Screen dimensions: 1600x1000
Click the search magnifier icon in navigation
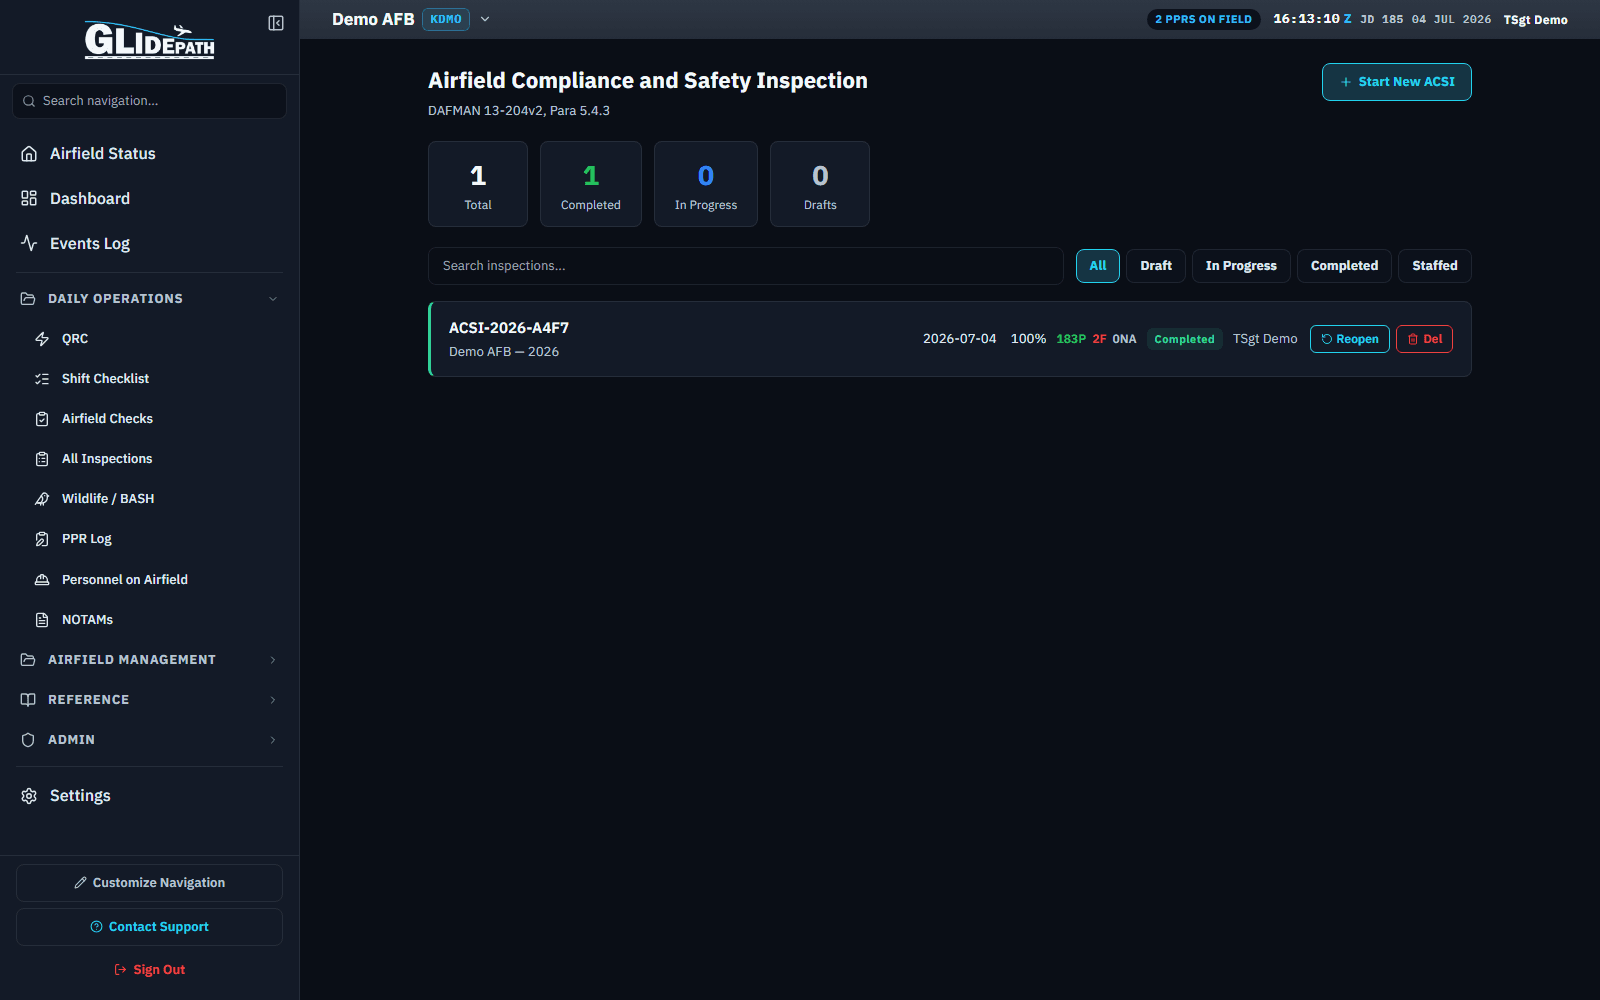point(29,101)
